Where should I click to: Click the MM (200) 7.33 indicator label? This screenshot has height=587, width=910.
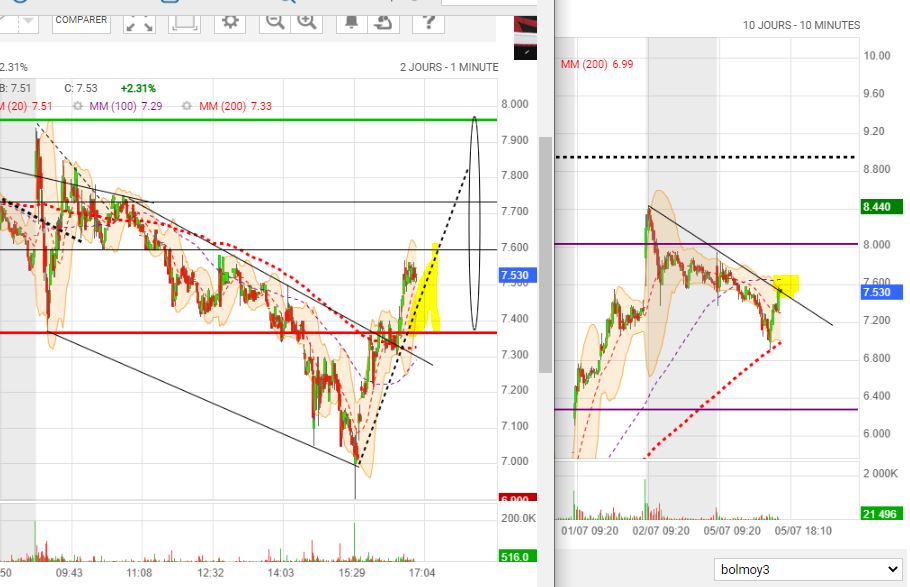(x=235, y=106)
